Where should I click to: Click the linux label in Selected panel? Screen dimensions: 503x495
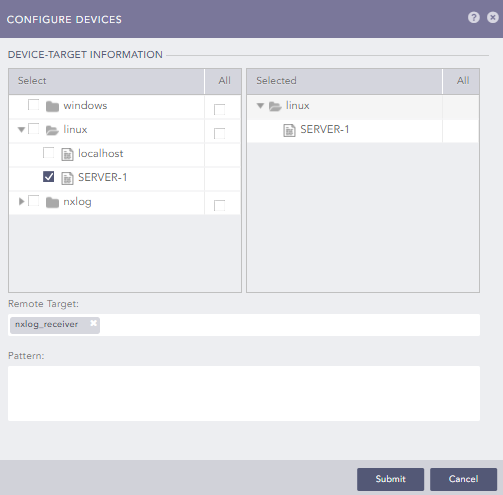pyautogui.click(x=298, y=106)
